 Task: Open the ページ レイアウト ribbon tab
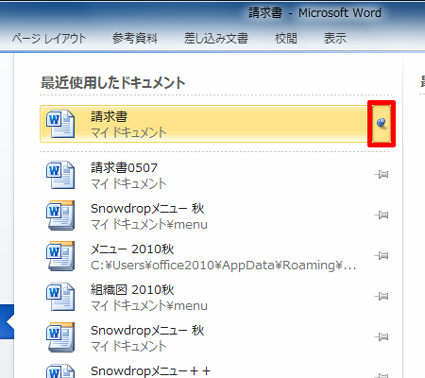(x=49, y=39)
